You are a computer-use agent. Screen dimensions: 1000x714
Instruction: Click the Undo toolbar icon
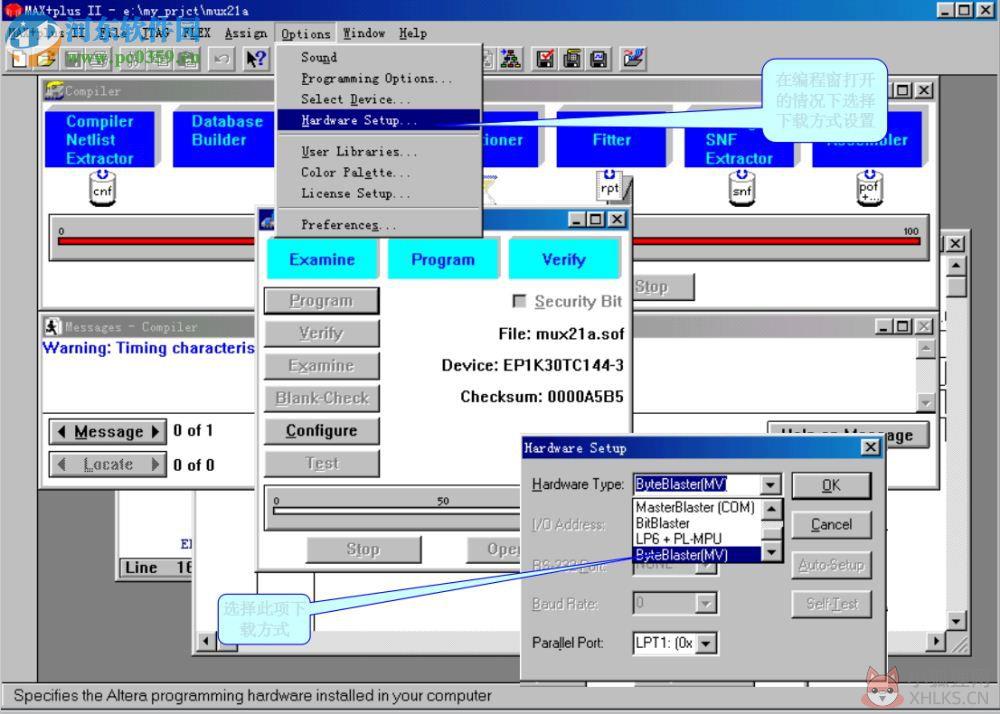click(221, 59)
